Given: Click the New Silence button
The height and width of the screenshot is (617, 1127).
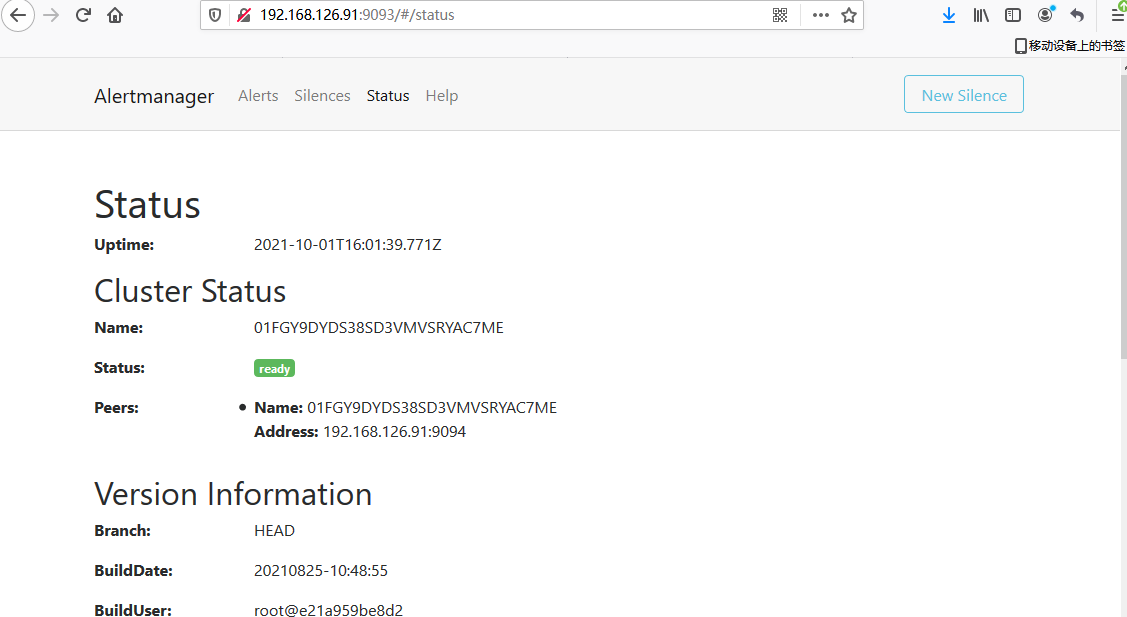Looking at the screenshot, I should [x=964, y=94].
